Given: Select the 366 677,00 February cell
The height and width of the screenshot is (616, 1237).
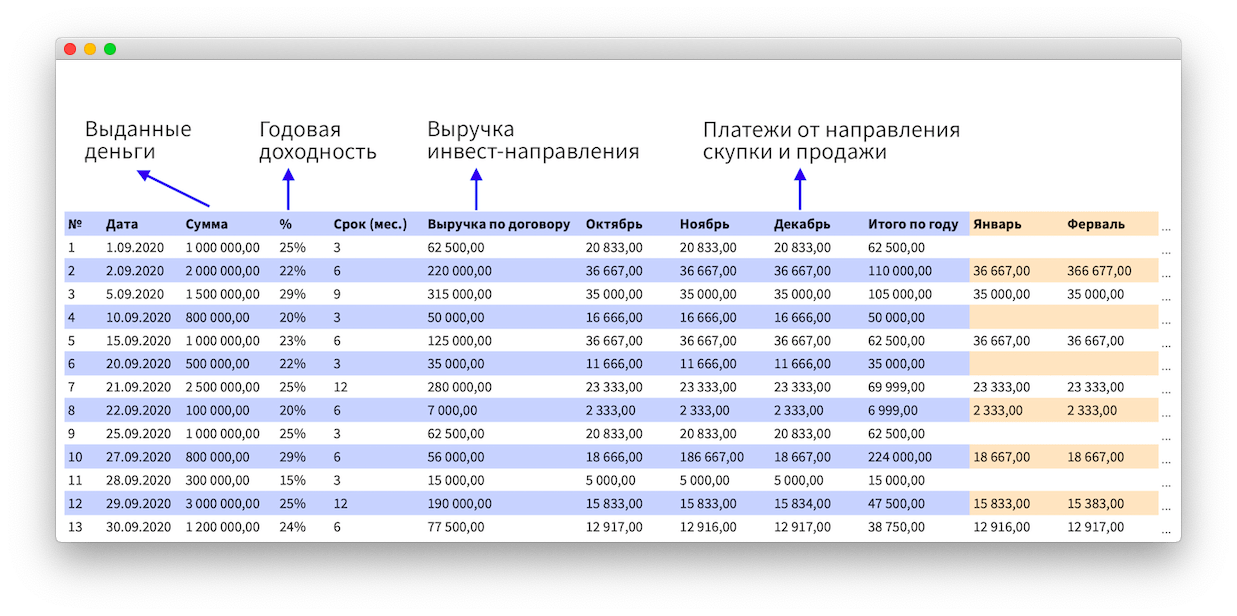Looking at the screenshot, I should pyautogui.click(x=1099, y=270).
